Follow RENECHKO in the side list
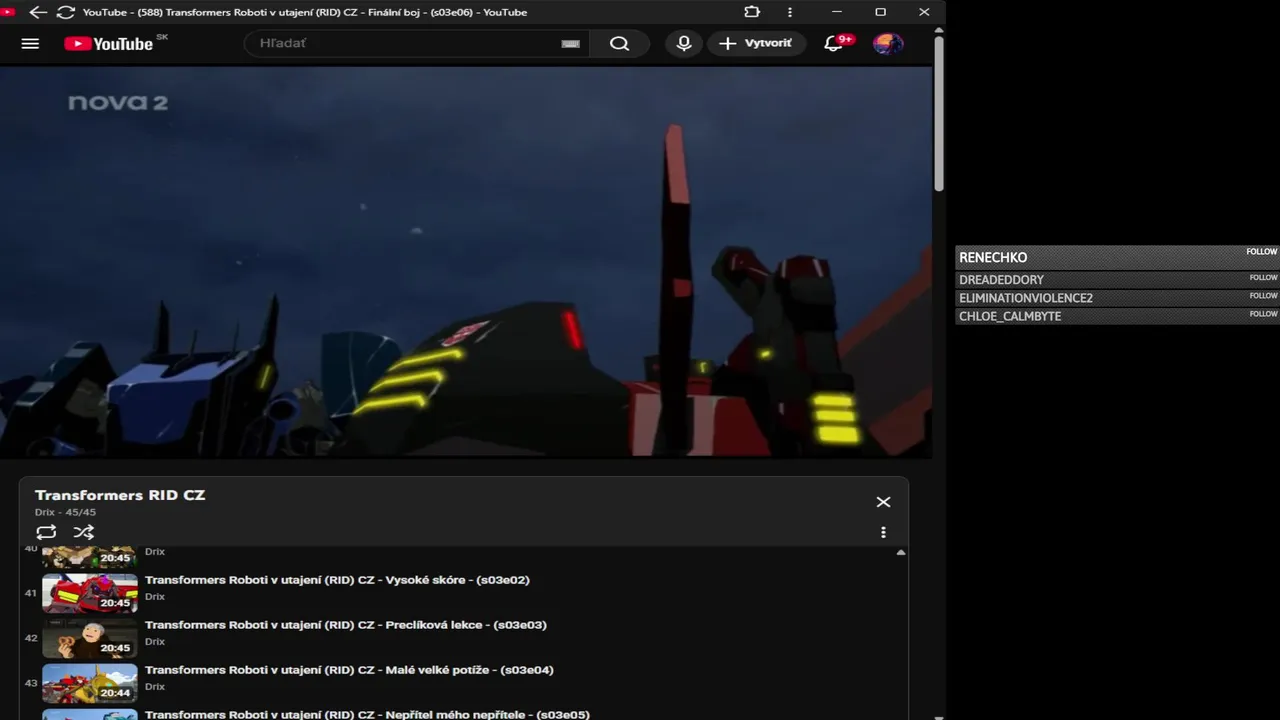1280x720 pixels. pos(1262,252)
